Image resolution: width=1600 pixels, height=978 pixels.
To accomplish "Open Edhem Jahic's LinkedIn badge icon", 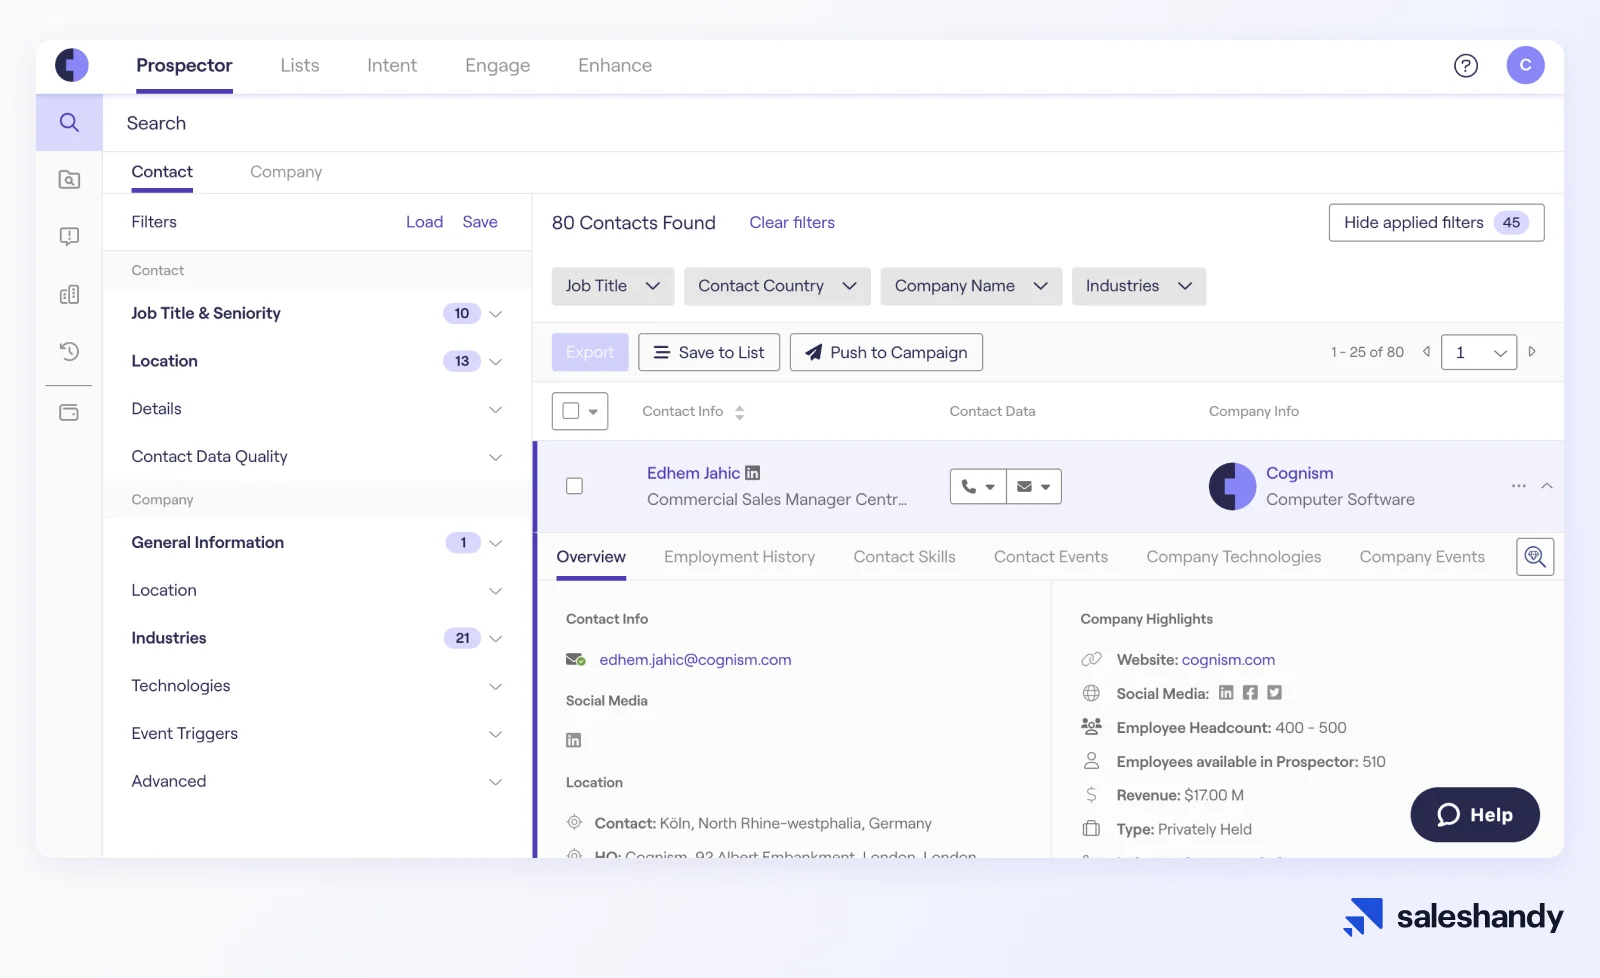I will click(753, 473).
